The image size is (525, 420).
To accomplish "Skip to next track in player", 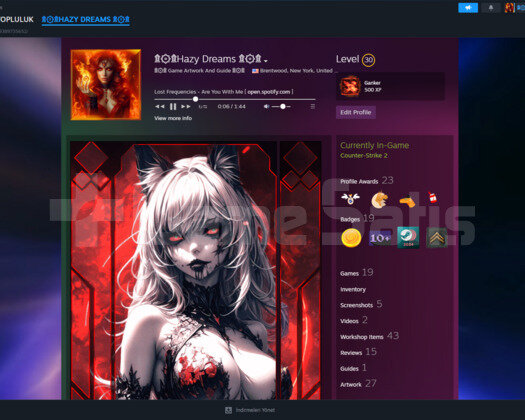I will [x=186, y=107].
